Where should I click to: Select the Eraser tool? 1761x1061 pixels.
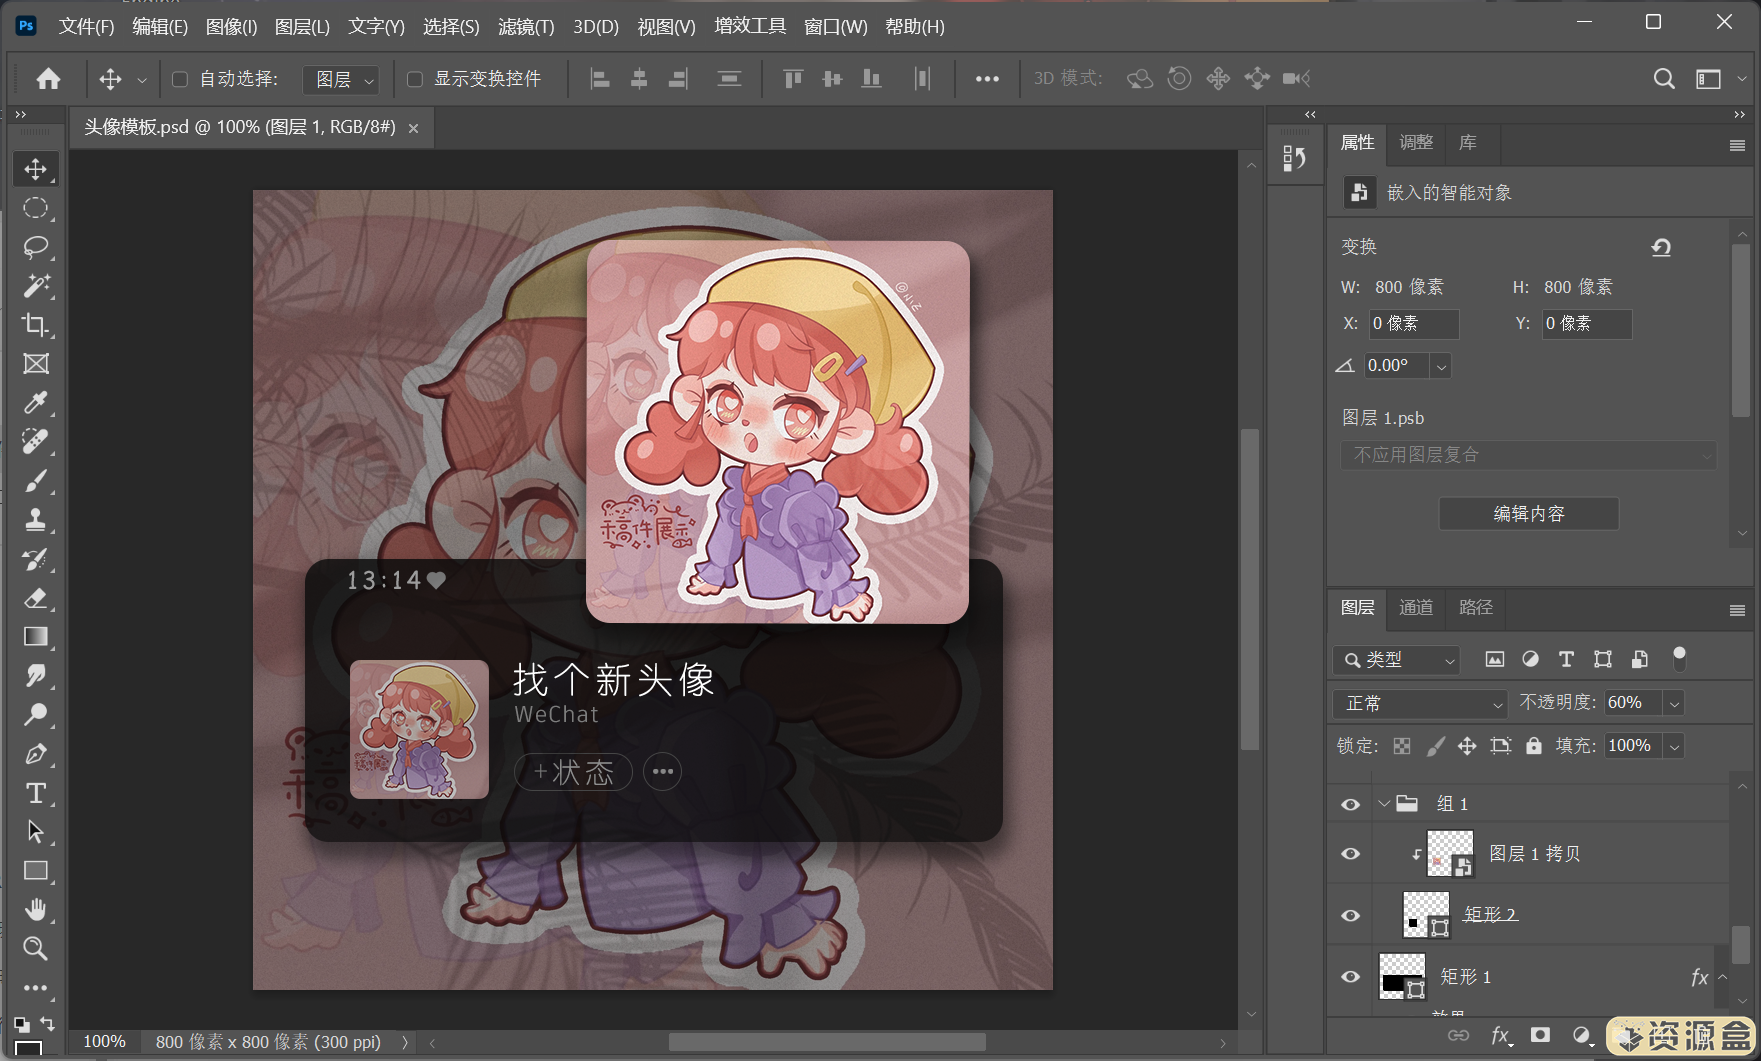36,598
